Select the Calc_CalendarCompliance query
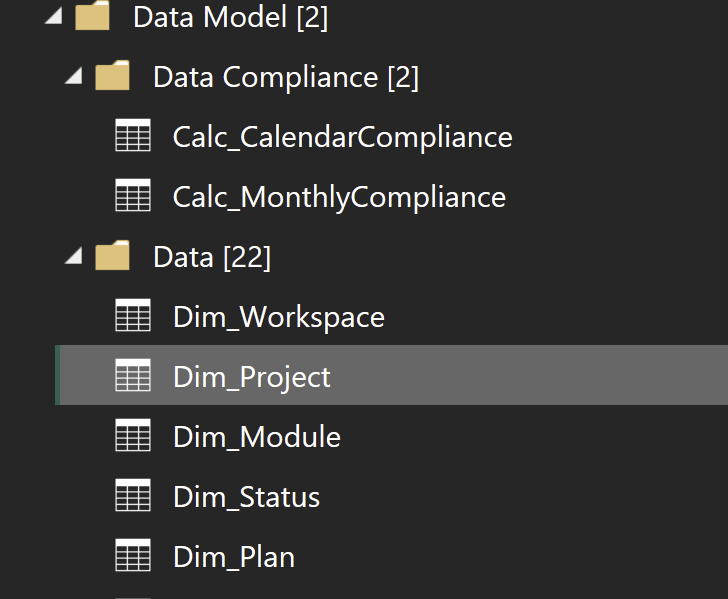728x599 pixels. tap(342, 137)
